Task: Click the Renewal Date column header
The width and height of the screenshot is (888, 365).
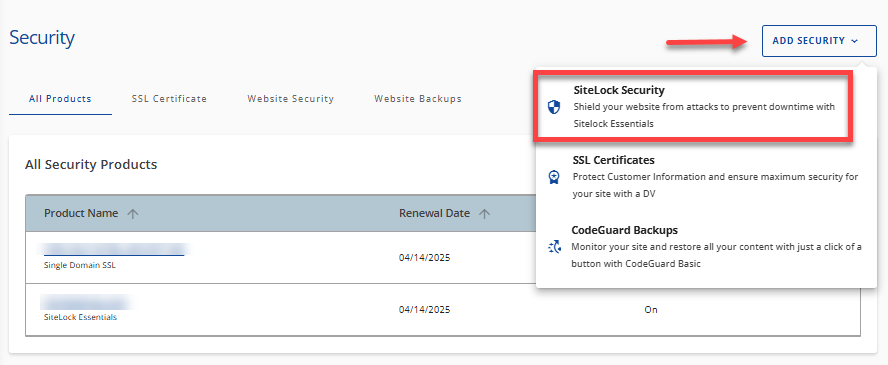Action: (x=434, y=213)
